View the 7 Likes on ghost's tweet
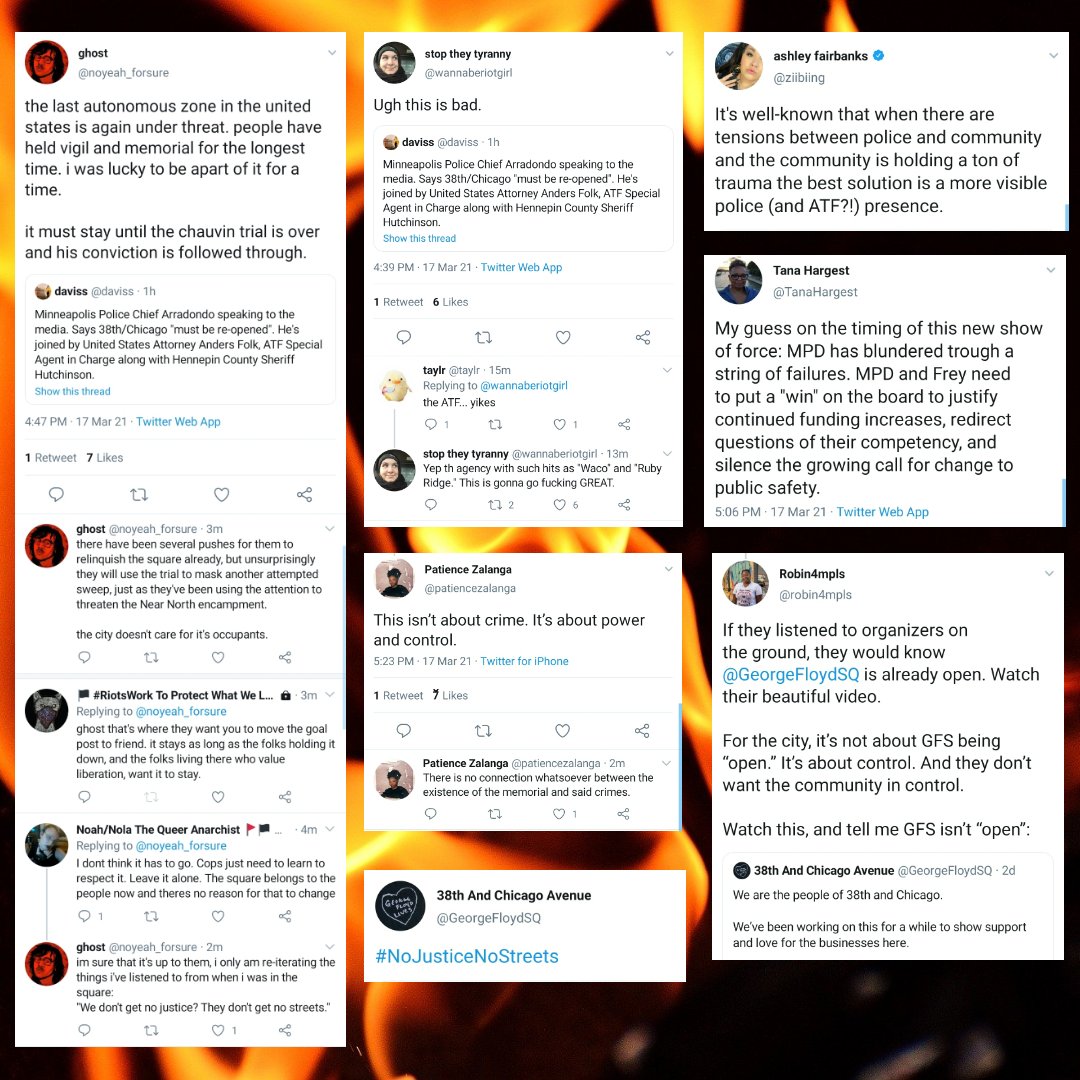1080x1080 pixels. pyautogui.click(x=105, y=457)
